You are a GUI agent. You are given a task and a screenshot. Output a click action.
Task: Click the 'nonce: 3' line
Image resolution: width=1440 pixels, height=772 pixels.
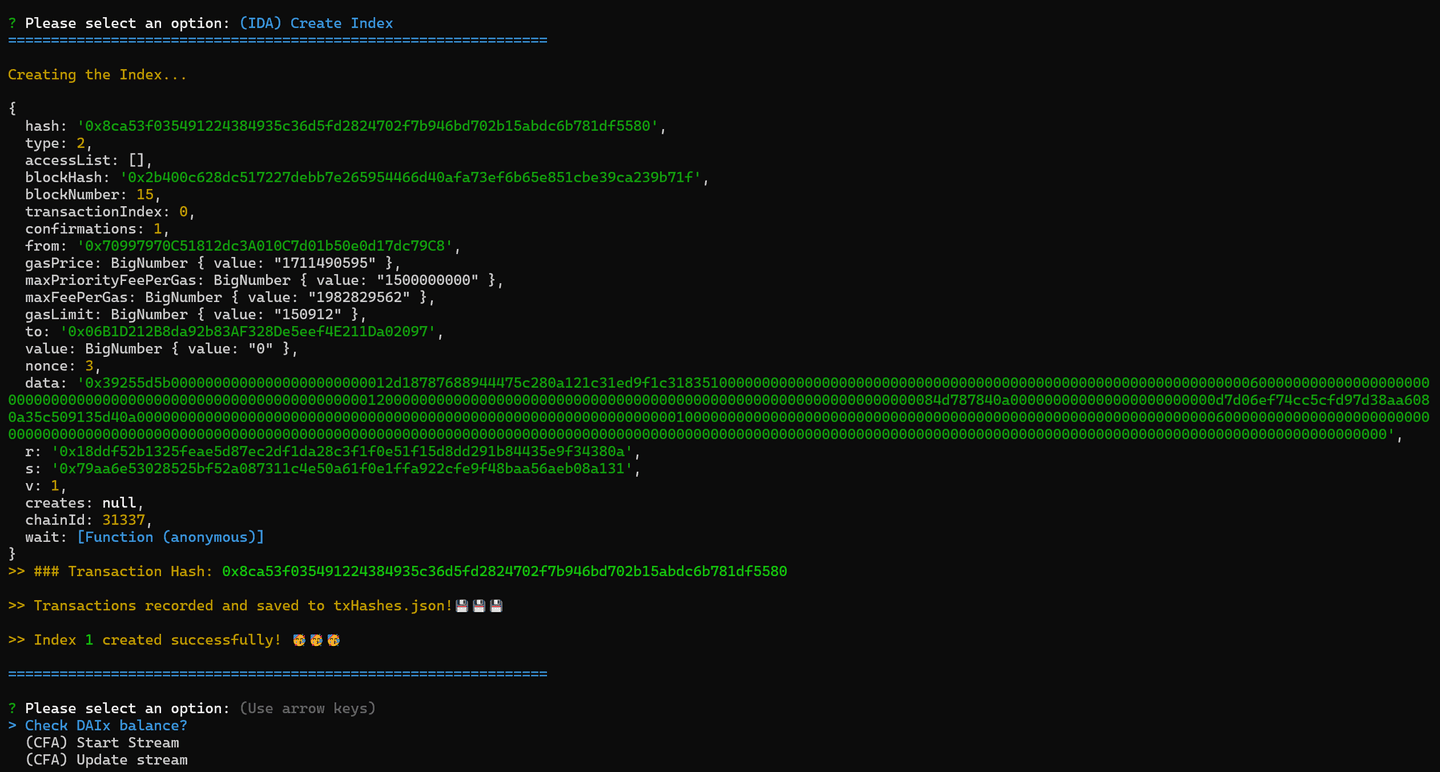[x=63, y=366]
